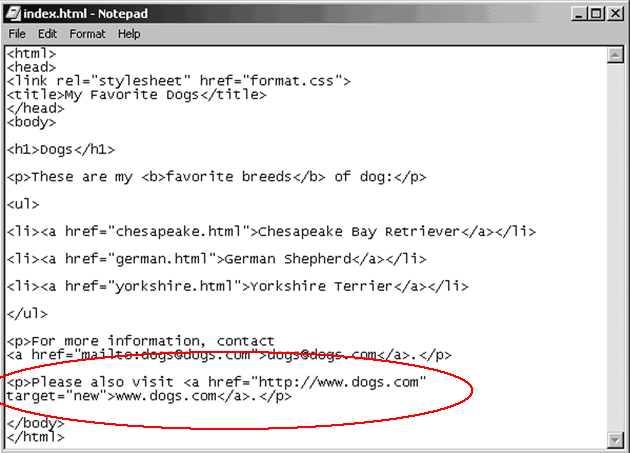Open the File menu

pyautogui.click(x=17, y=34)
